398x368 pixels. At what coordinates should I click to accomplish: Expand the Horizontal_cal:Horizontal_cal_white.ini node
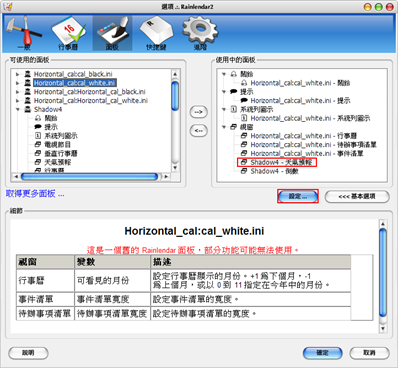18,101
